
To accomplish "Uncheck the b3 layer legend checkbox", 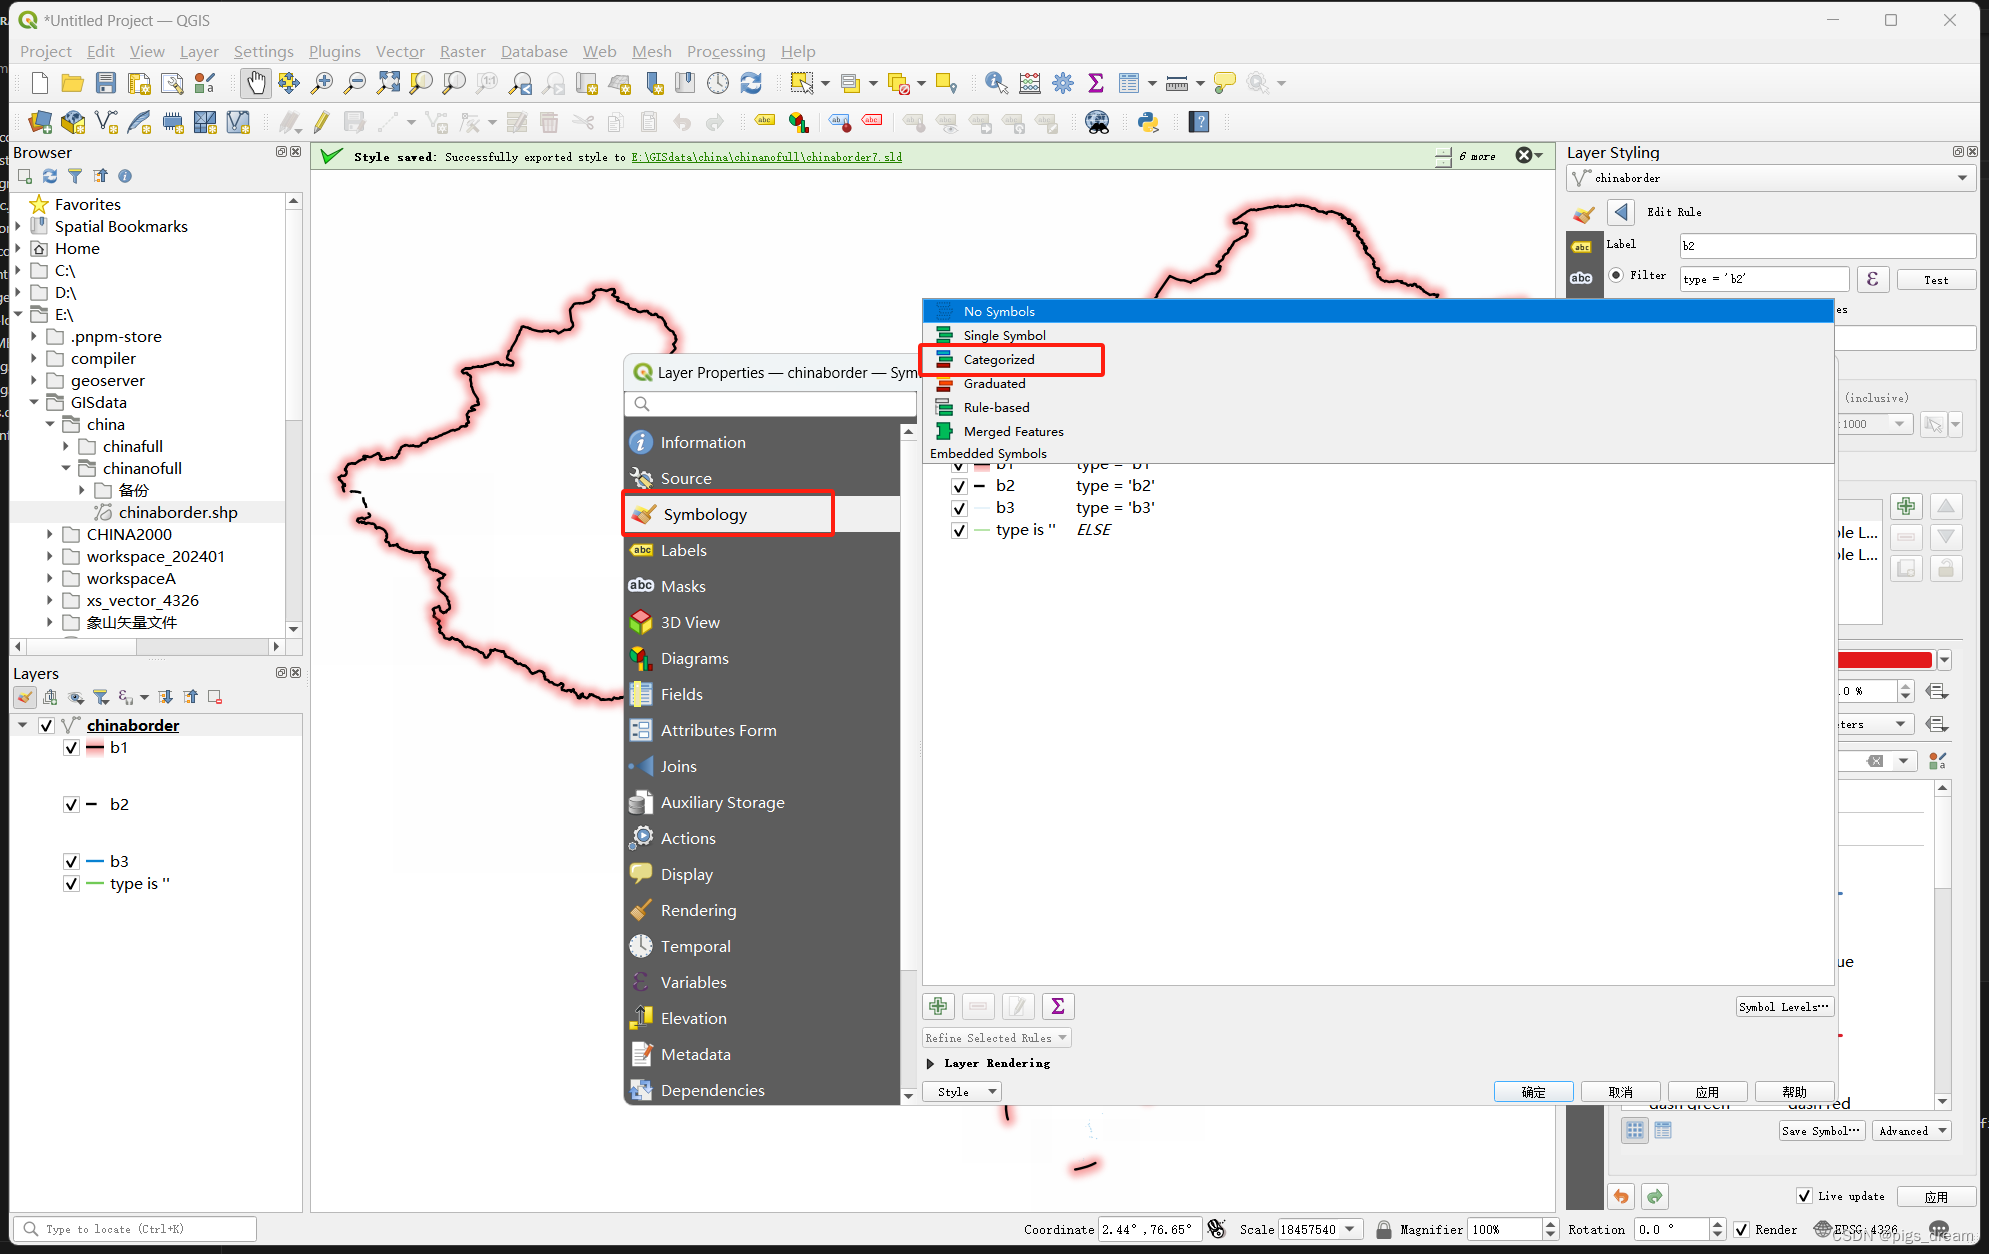I will [x=71, y=861].
